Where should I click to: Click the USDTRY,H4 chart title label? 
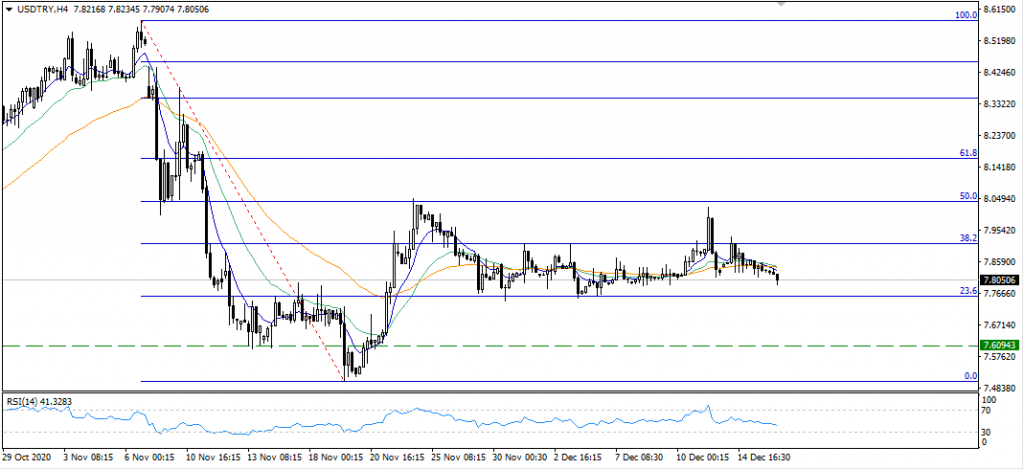point(41,8)
